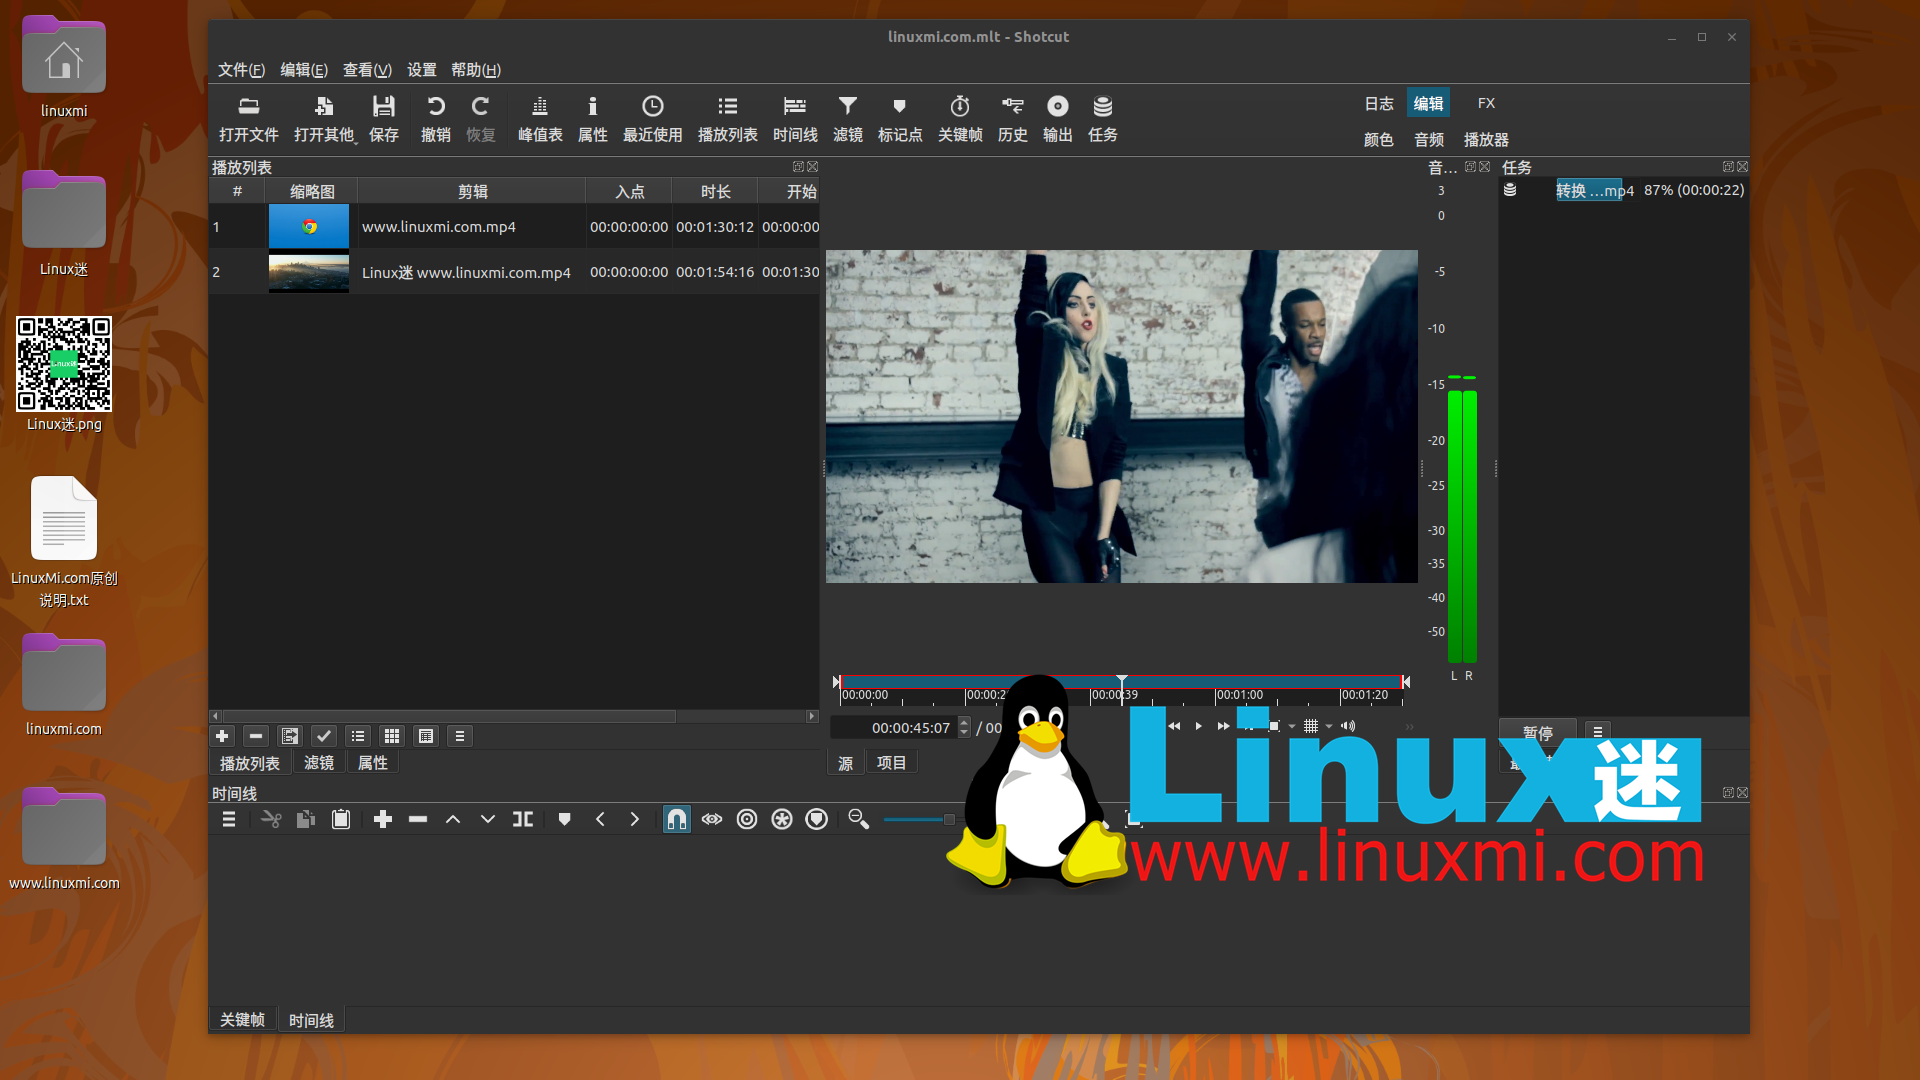The height and width of the screenshot is (1080, 1920).
Task: Click Open Other (打开其他) toolbar icon
Action: coord(324,119)
